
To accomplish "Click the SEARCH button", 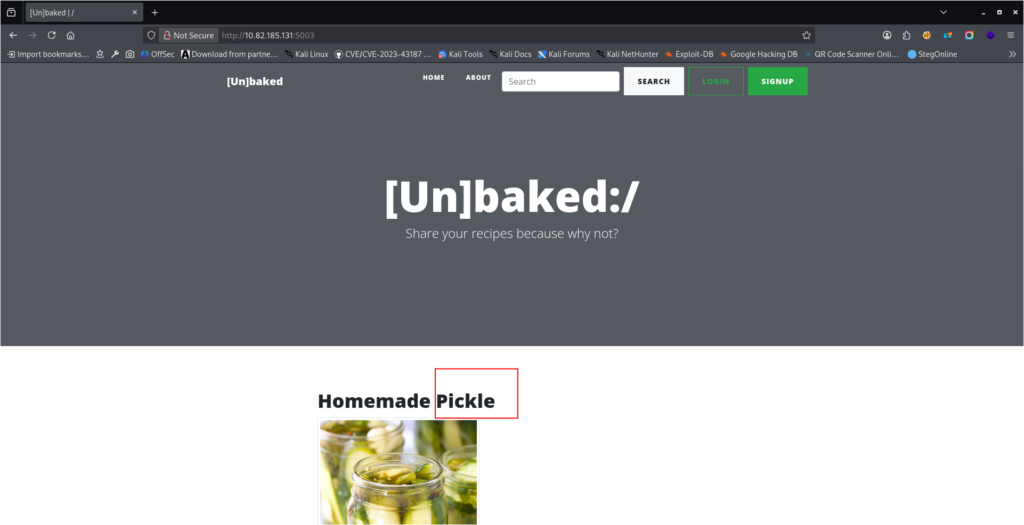I will point(654,82).
